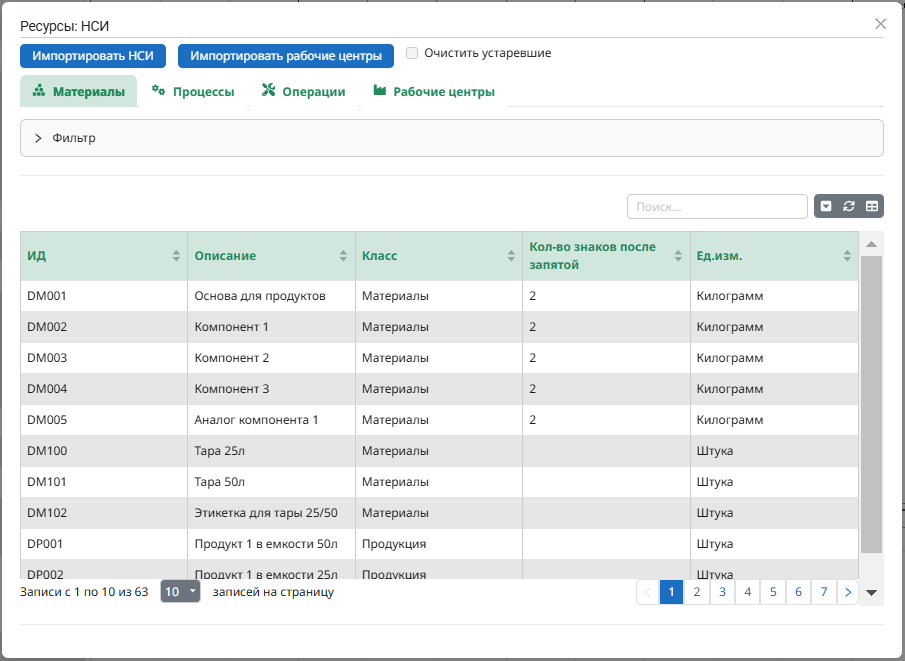The image size is (905, 661).
Task: Click Импортировать рабочие центры button
Action: [286, 56]
